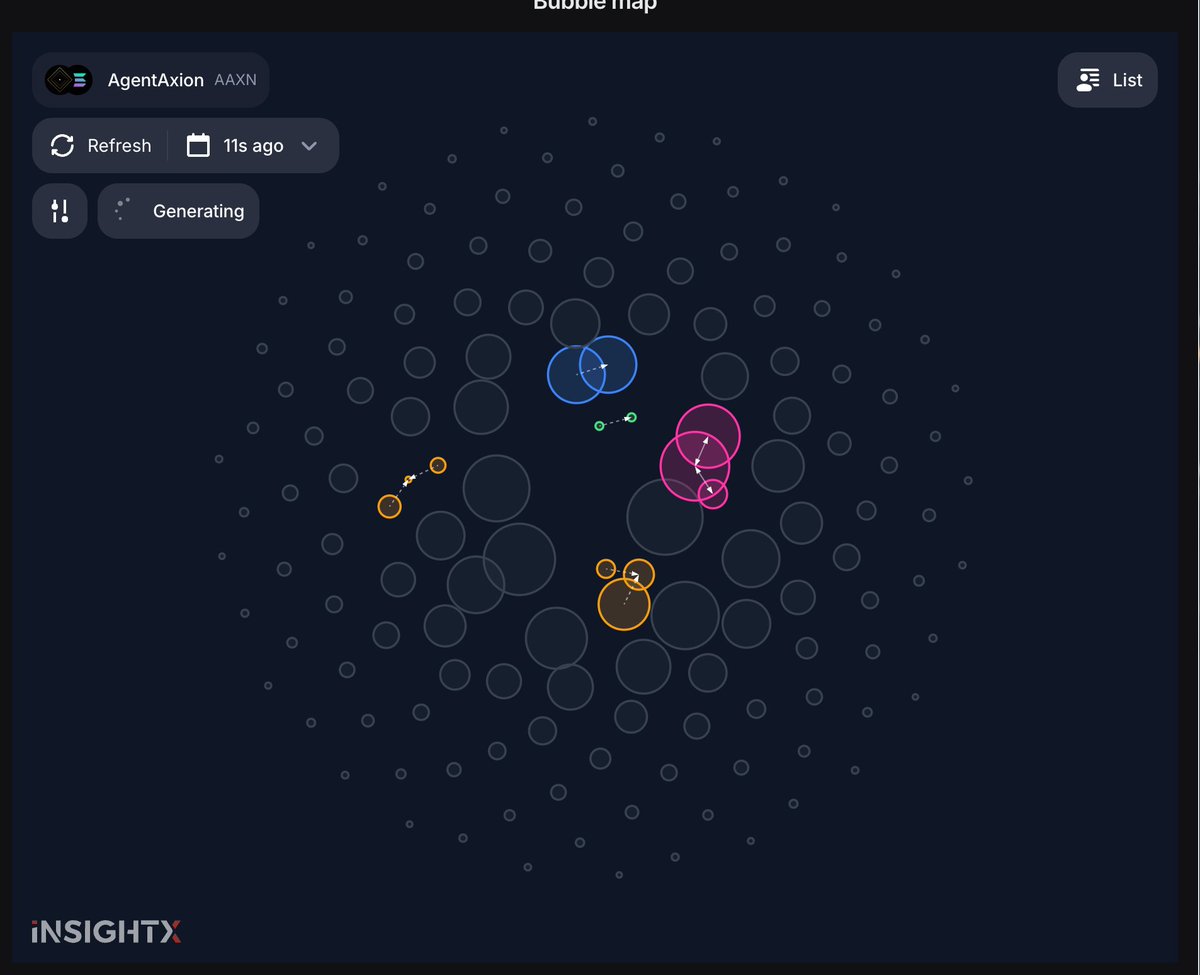Select the topmost pink cluster bubble
1200x975 pixels.
(x=708, y=436)
